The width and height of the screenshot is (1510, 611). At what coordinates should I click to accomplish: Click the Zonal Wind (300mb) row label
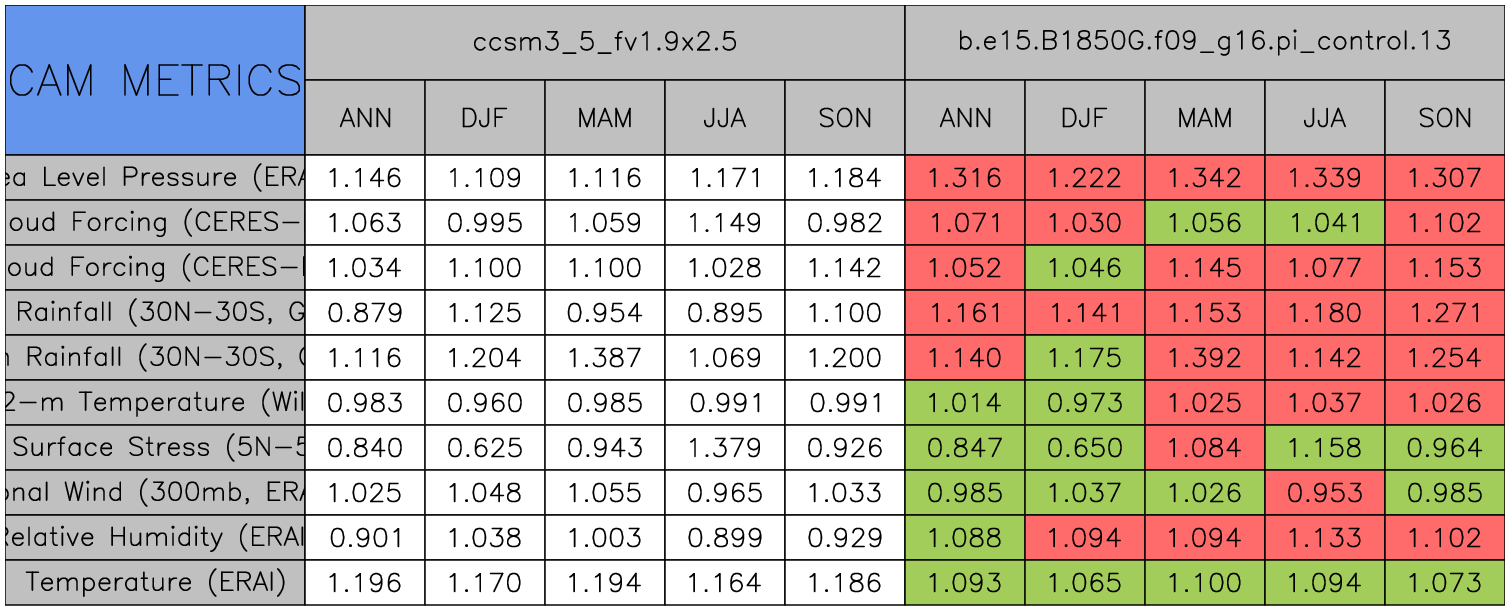click(x=154, y=492)
